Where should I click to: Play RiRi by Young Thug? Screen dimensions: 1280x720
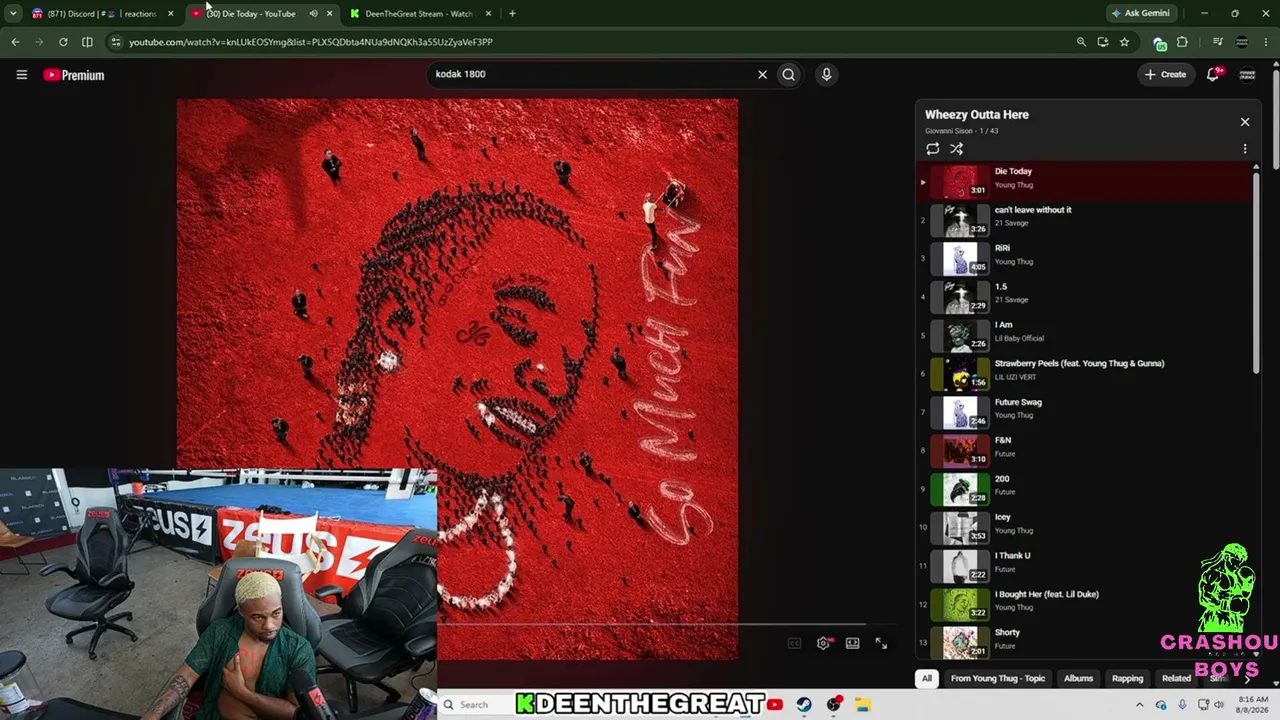click(x=1085, y=258)
